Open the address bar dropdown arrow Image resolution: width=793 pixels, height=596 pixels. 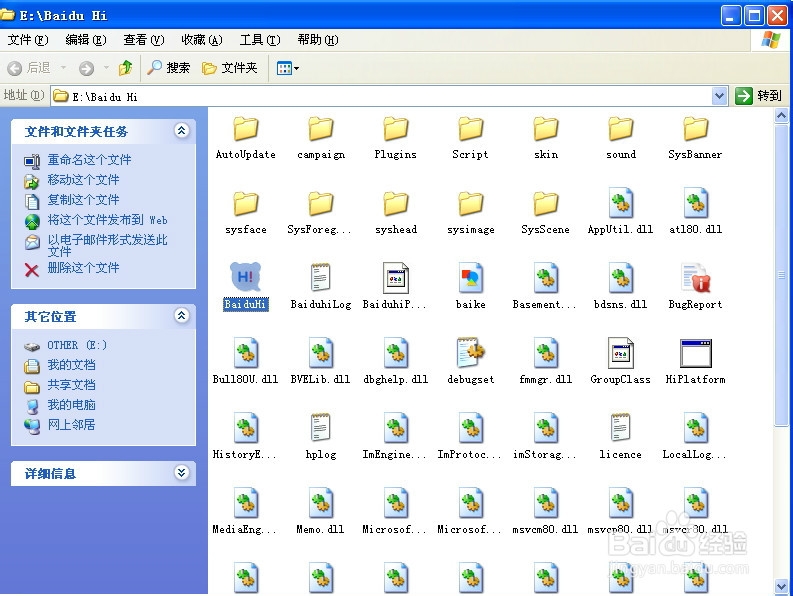click(x=719, y=96)
